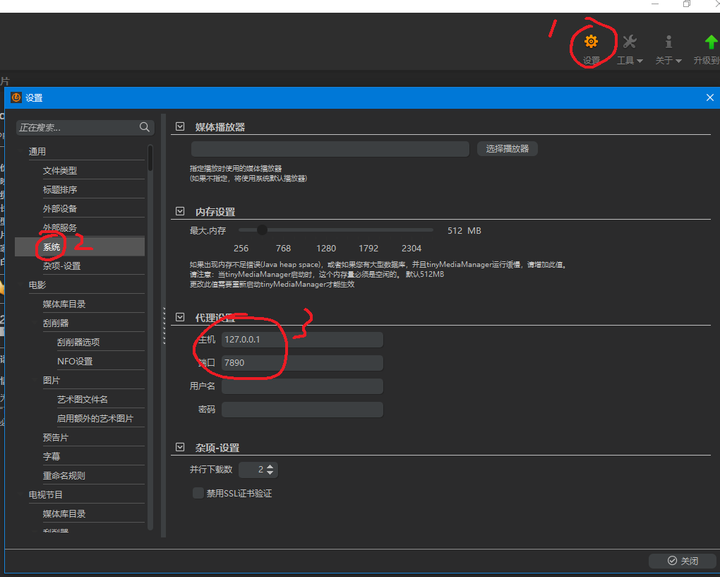
Task: Click the 选择播放器 button
Action: pyautogui.click(x=507, y=149)
